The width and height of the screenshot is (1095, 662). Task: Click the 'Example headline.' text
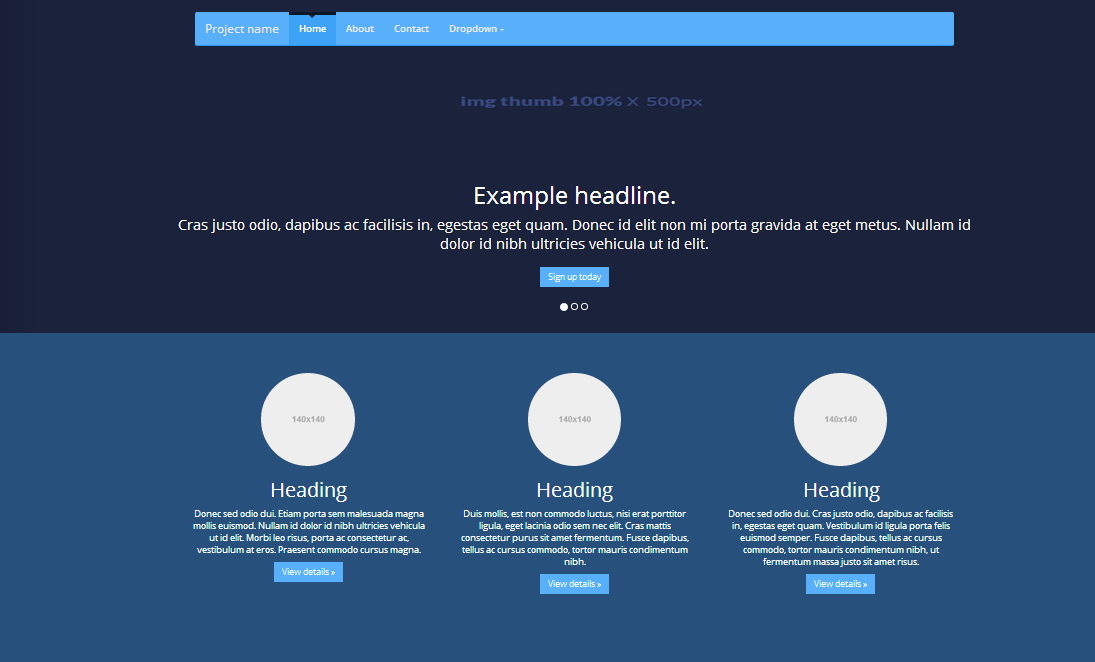click(574, 196)
